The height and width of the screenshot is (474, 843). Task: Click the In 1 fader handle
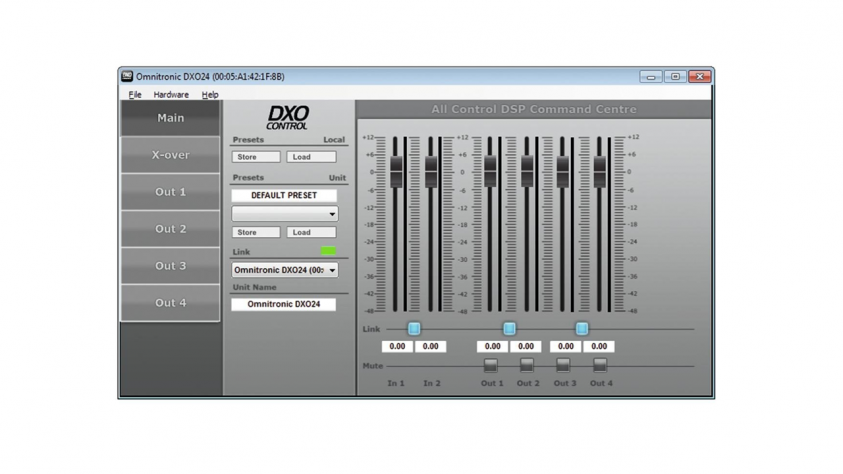pyautogui.click(x=396, y=172)
